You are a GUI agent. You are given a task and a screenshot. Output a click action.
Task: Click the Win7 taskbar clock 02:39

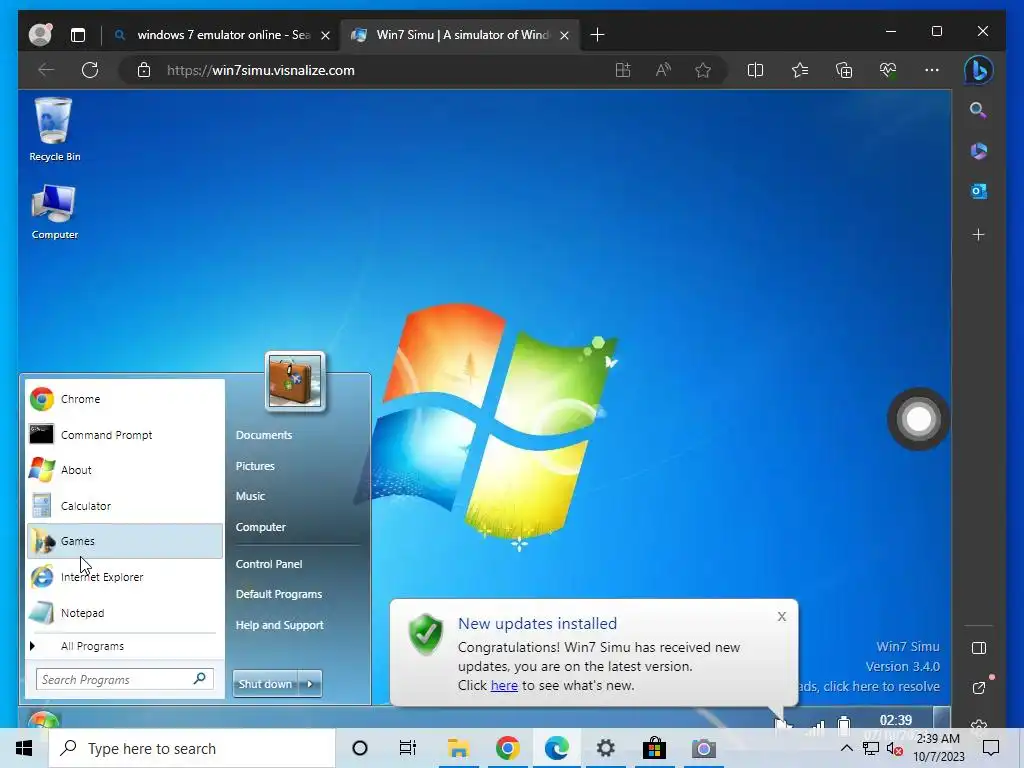pos(895,720)
